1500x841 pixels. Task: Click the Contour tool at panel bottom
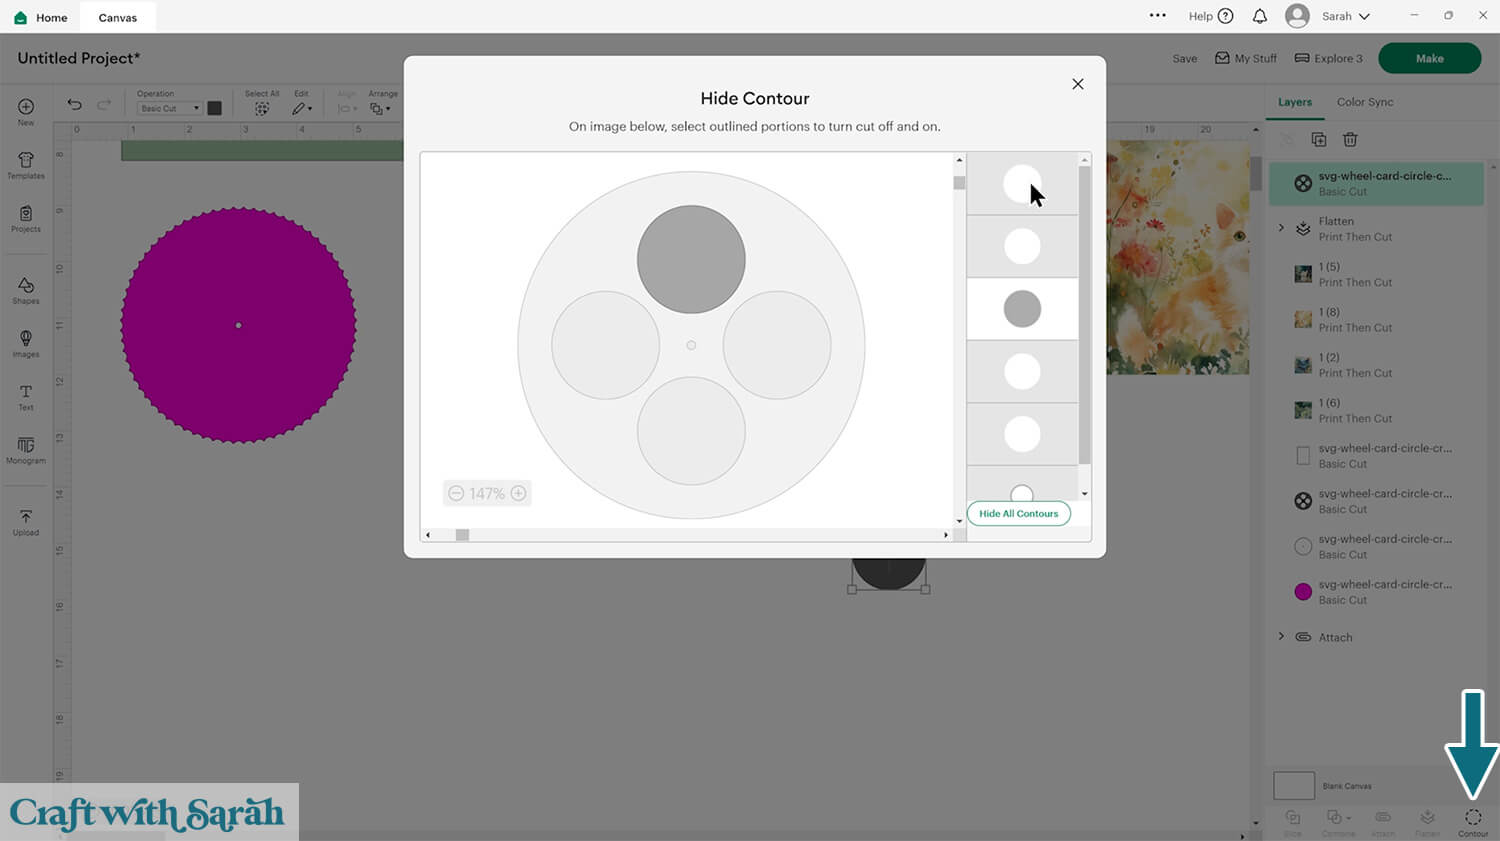point(1473,822)
